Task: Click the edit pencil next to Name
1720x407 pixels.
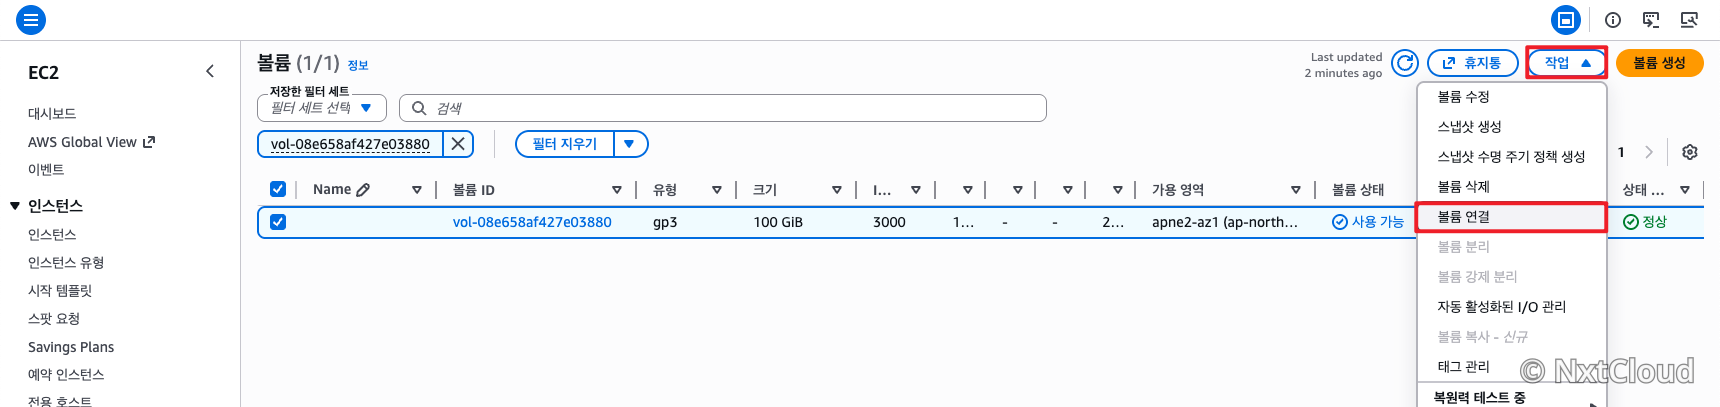Action: (x=363, y=189)
